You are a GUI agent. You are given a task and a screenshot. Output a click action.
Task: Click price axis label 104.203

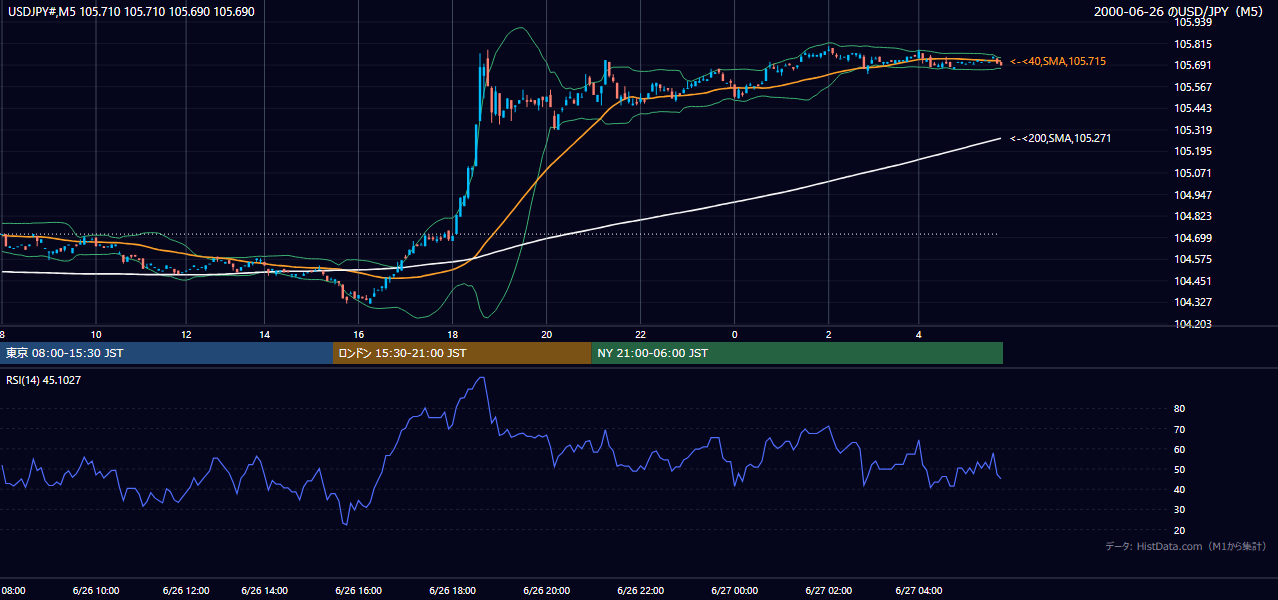tap(1193, 324)
